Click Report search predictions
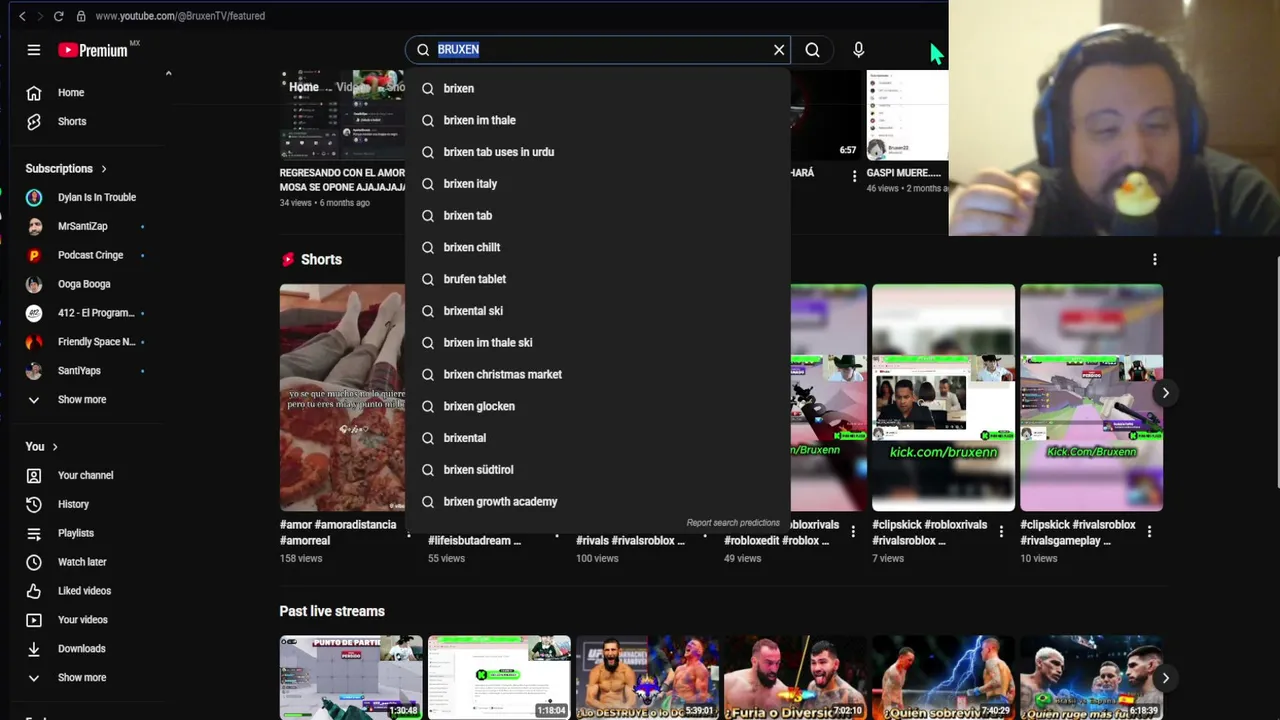This screenshot has width=1280, height=720. click(x=733, y=523)
